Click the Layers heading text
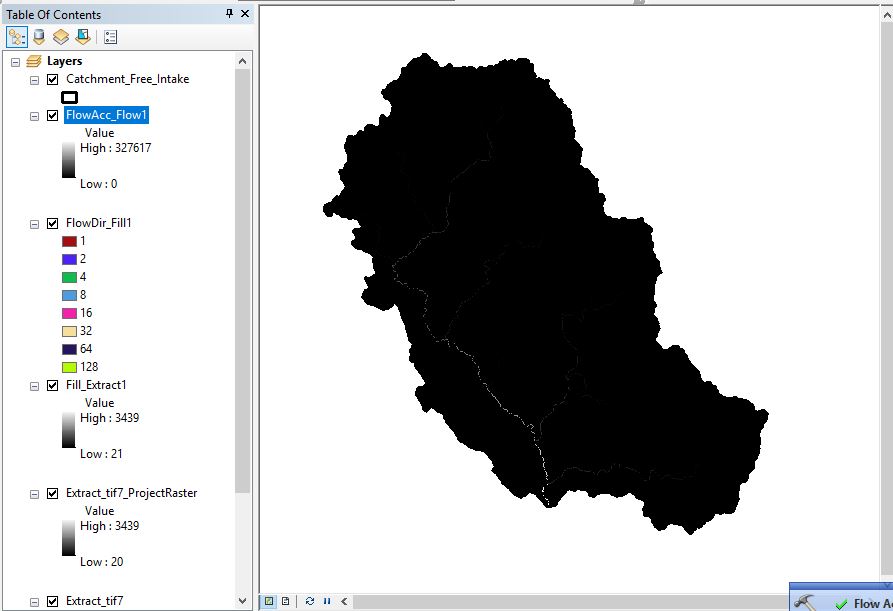This screenshot has width=893, height=611. click(x=64, y=61)
